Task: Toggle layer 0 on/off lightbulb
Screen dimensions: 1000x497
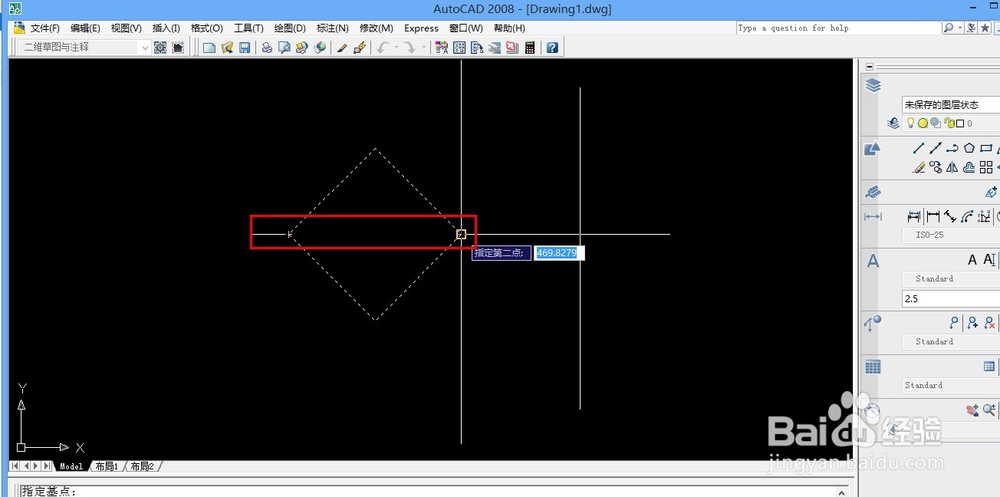Action: (x=910, y=122)
